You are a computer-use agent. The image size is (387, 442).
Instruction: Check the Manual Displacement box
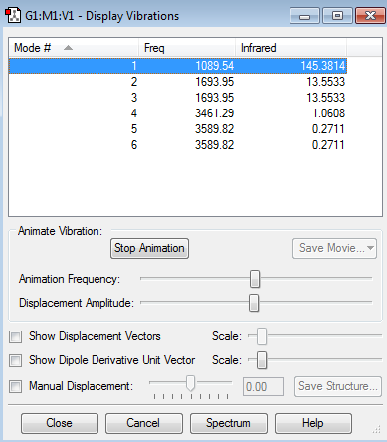coord(16,387)
